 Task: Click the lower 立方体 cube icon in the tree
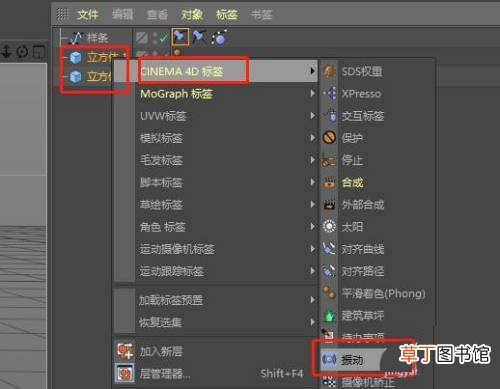[76, 77]
